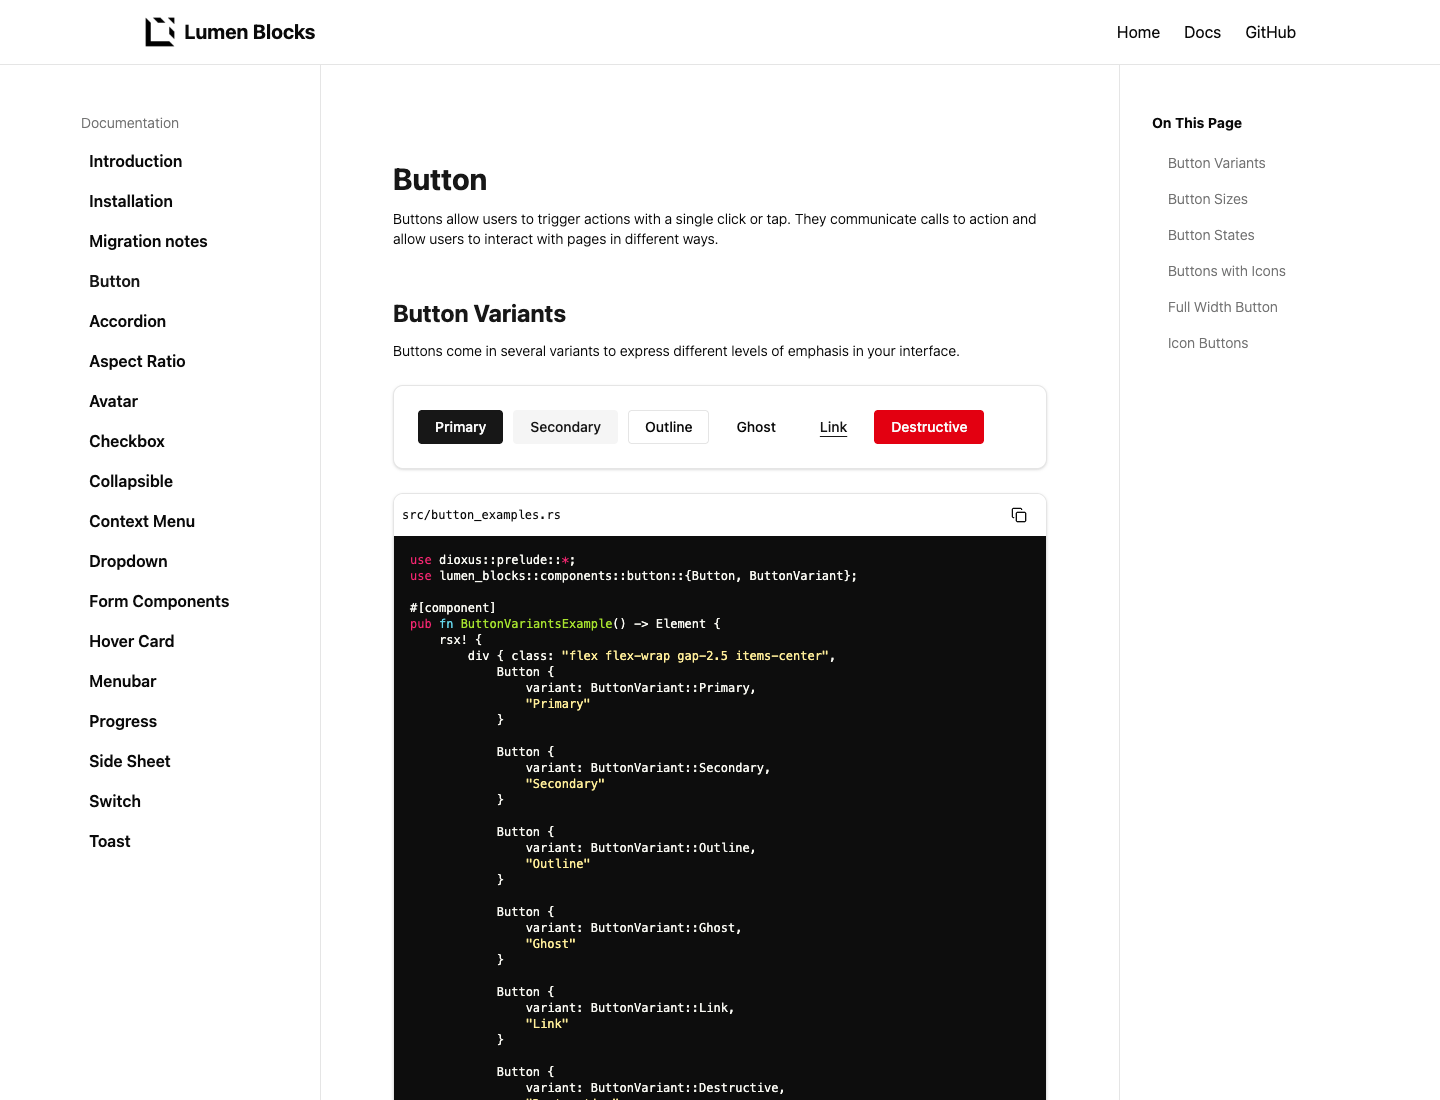
Task: Open Progress documentation
Action: click(x=123, y=721)
